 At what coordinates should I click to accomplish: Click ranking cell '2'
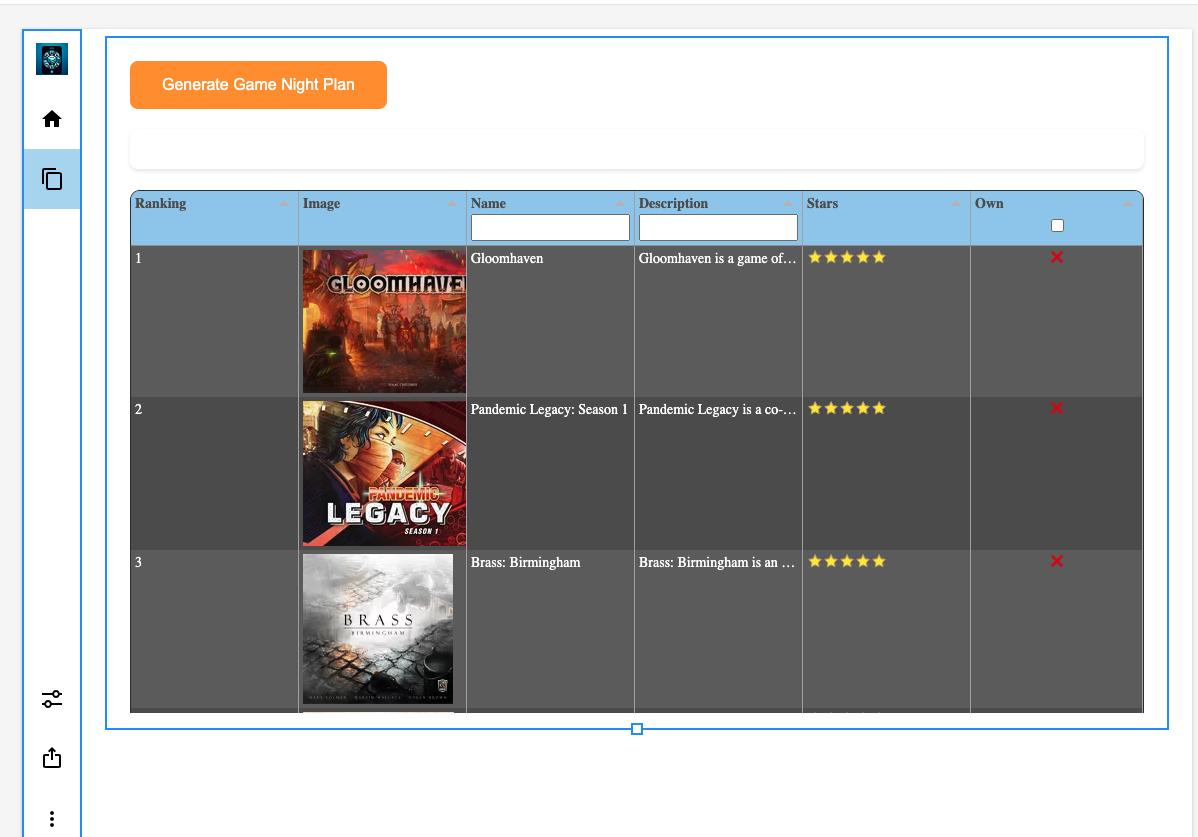coord(214,473)
